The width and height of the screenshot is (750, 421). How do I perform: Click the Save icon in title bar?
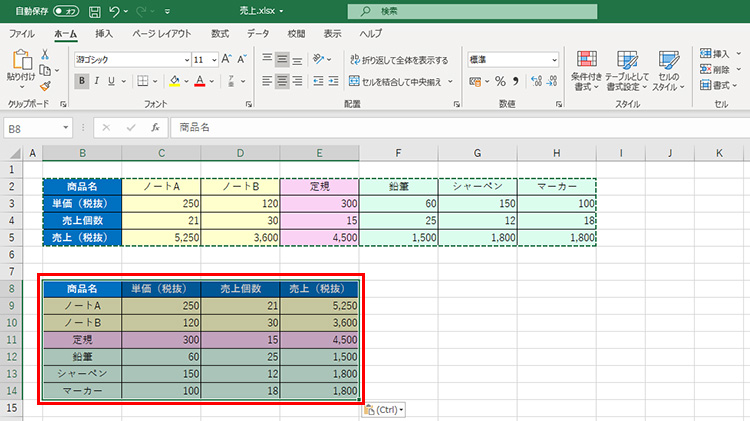[93, 12]
